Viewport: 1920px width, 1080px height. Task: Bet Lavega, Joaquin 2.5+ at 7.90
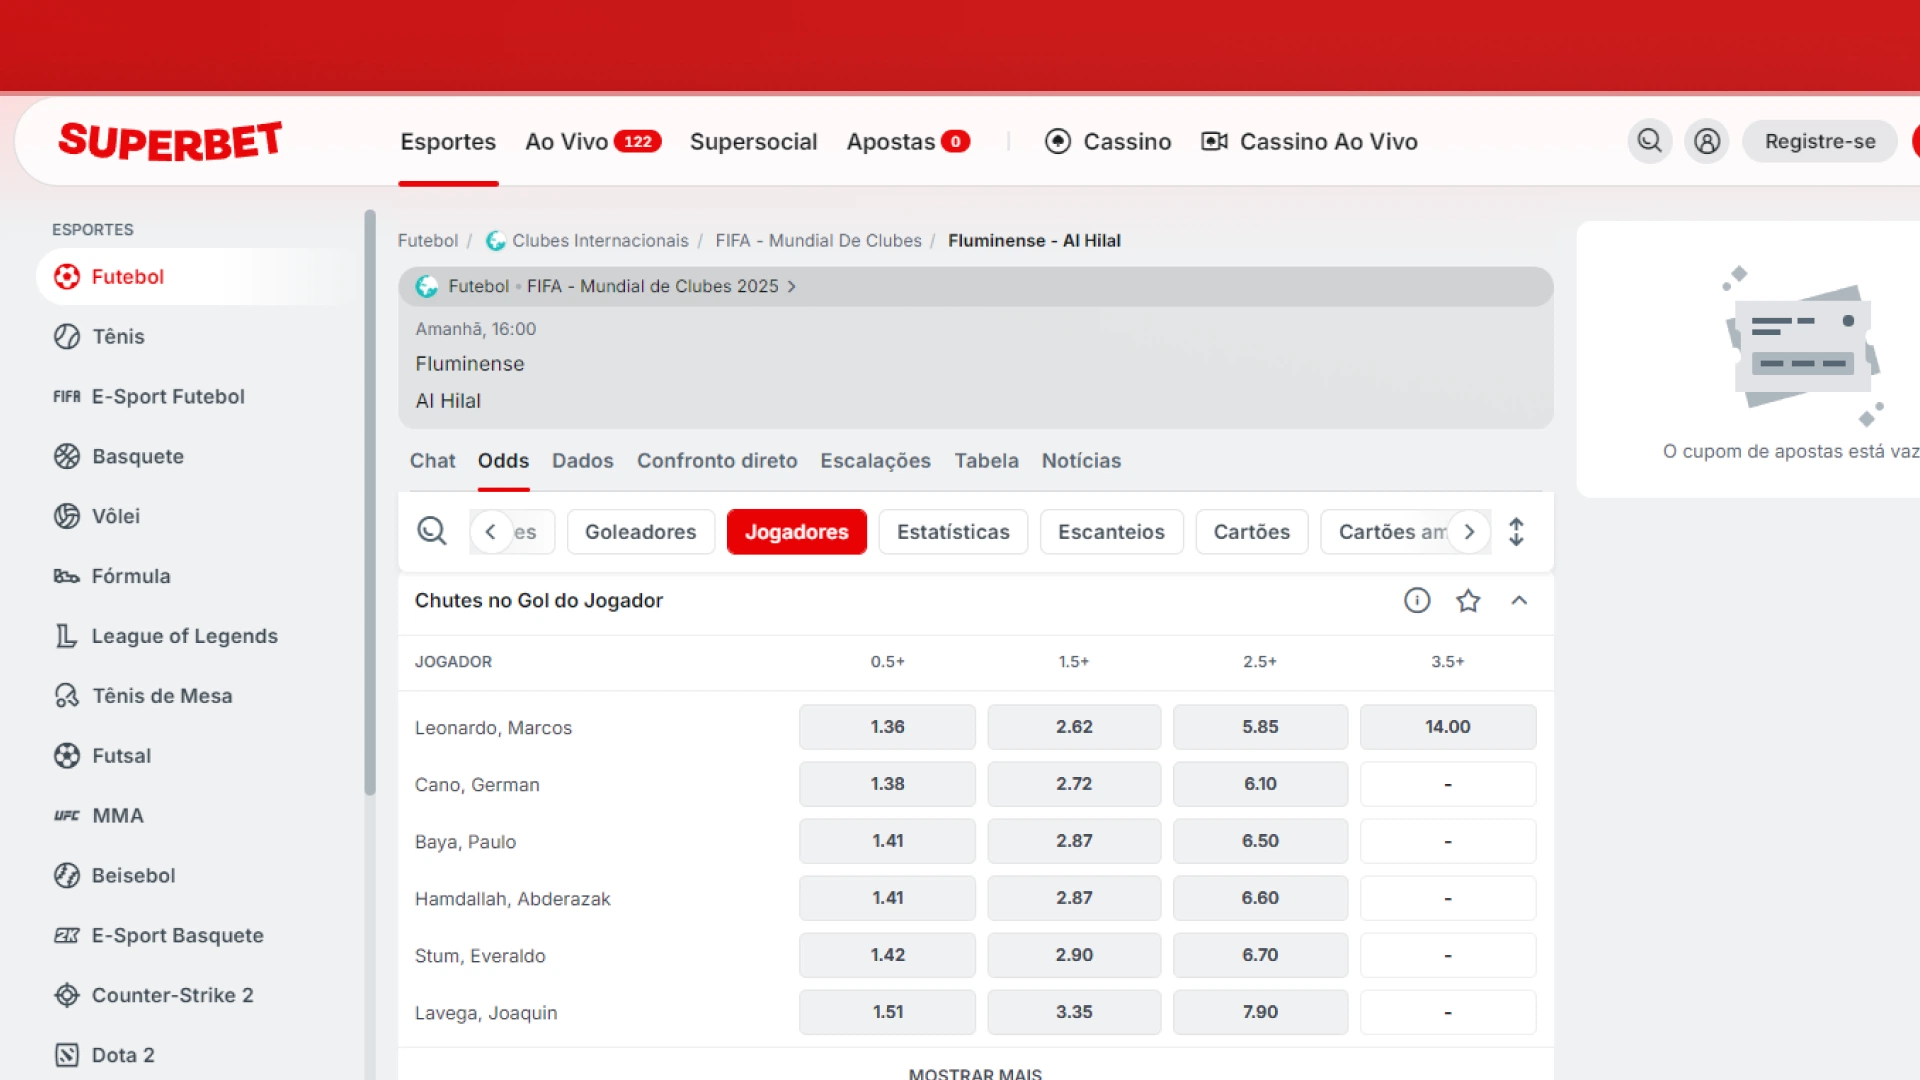coord(1260,1012)
